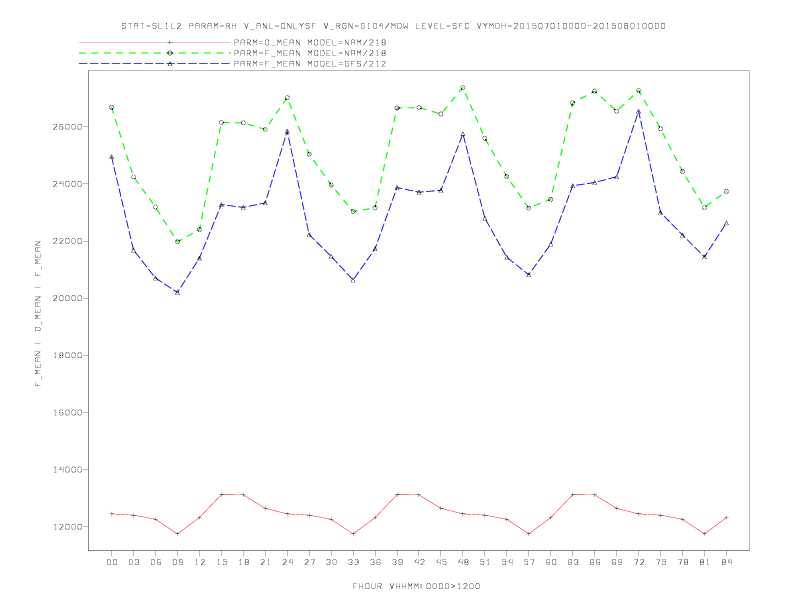Click blue GFS triangle marker at hour 09 minimum
Image resolution: width=792 pixels, height=612 pixels.
pyautogui.click(x=177, y=292)
